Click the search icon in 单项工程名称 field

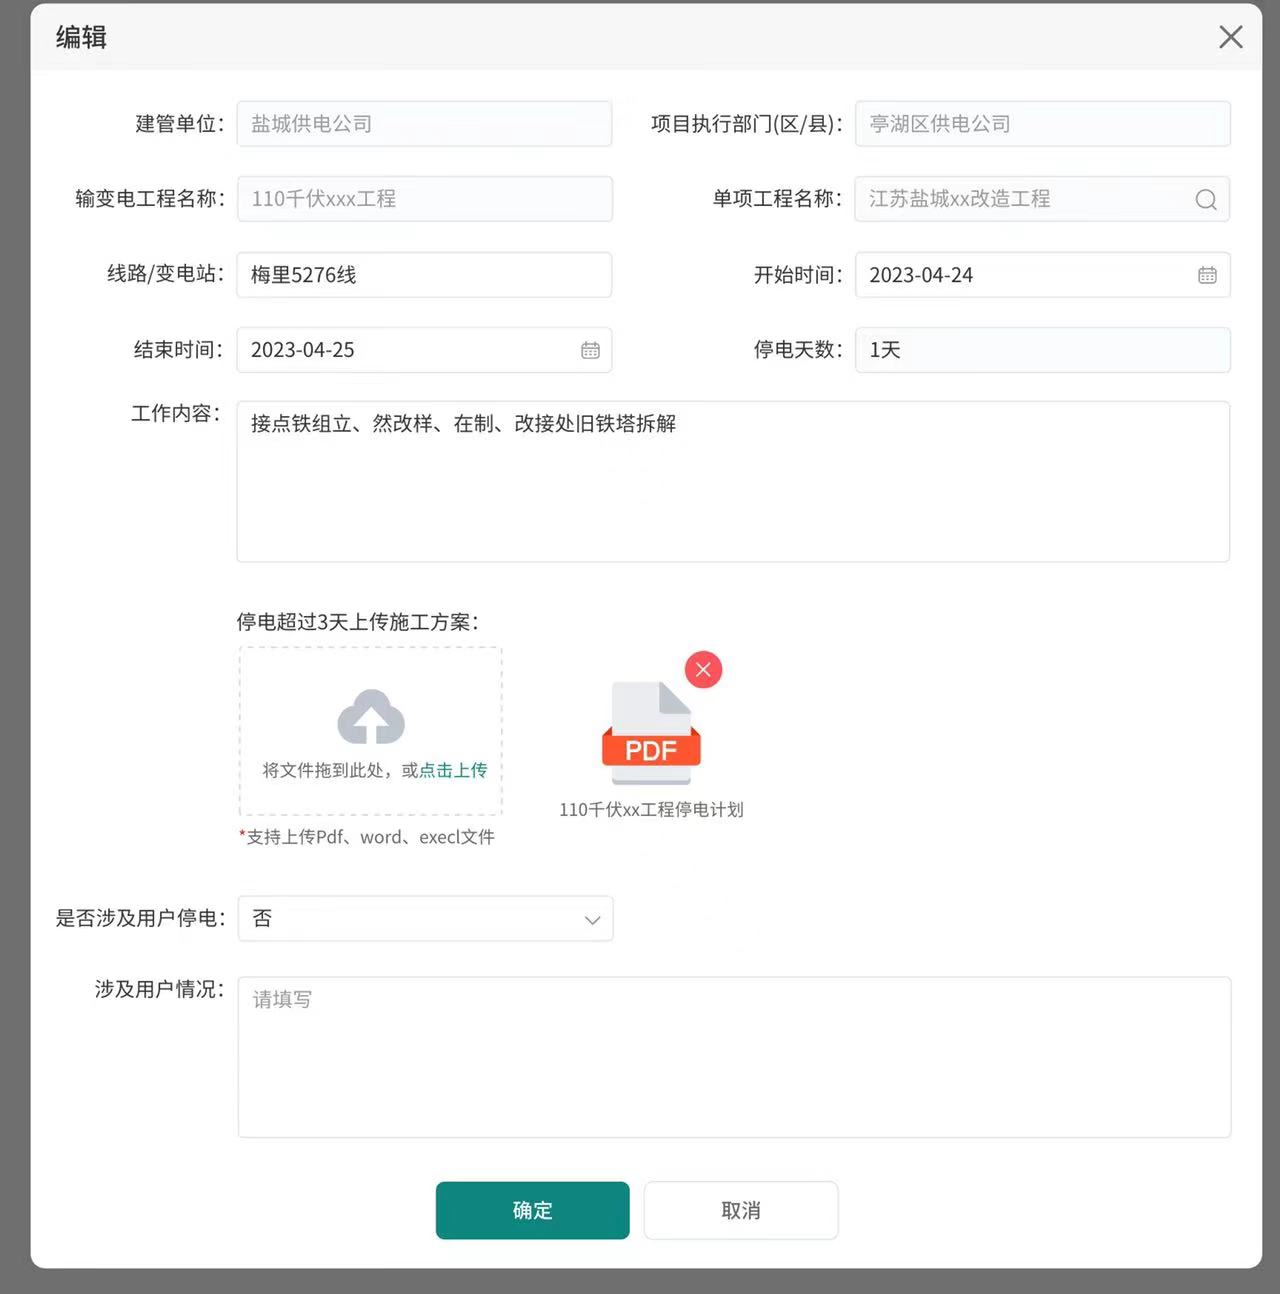pyautogui.click(x=1206, y=199)
